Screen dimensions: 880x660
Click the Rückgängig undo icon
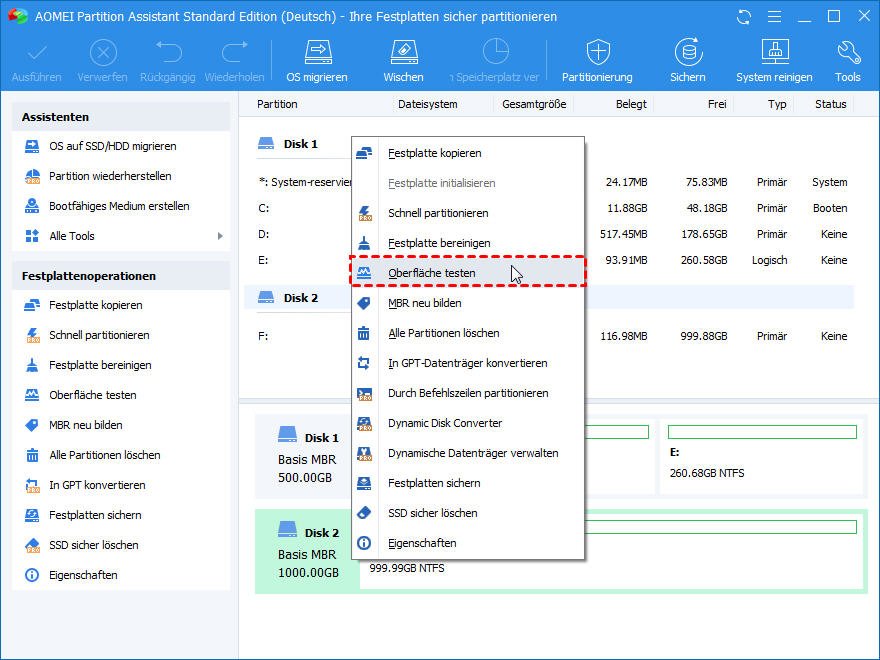[168, 53]
